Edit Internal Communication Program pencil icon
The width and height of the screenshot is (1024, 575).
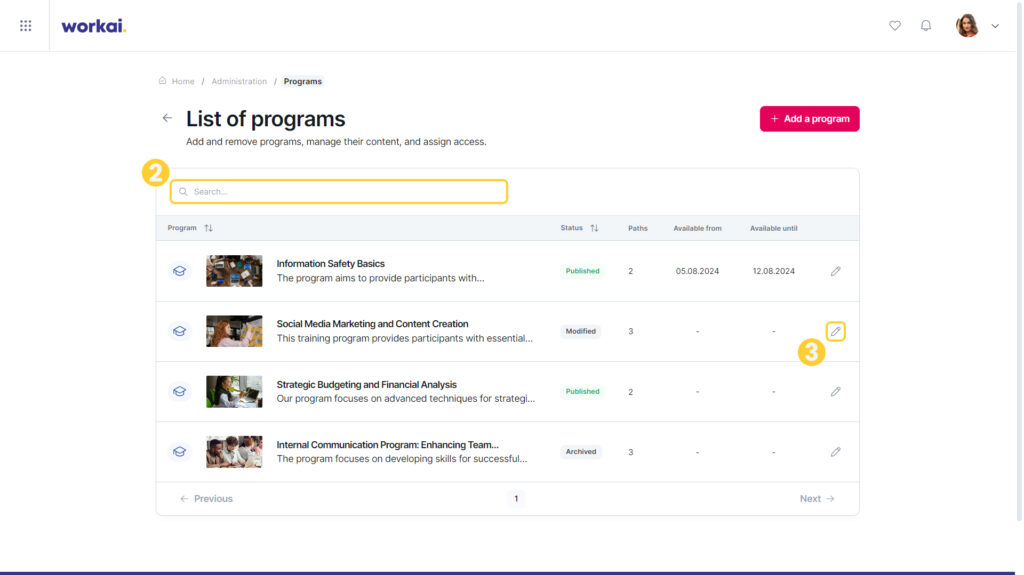(835, 452)
